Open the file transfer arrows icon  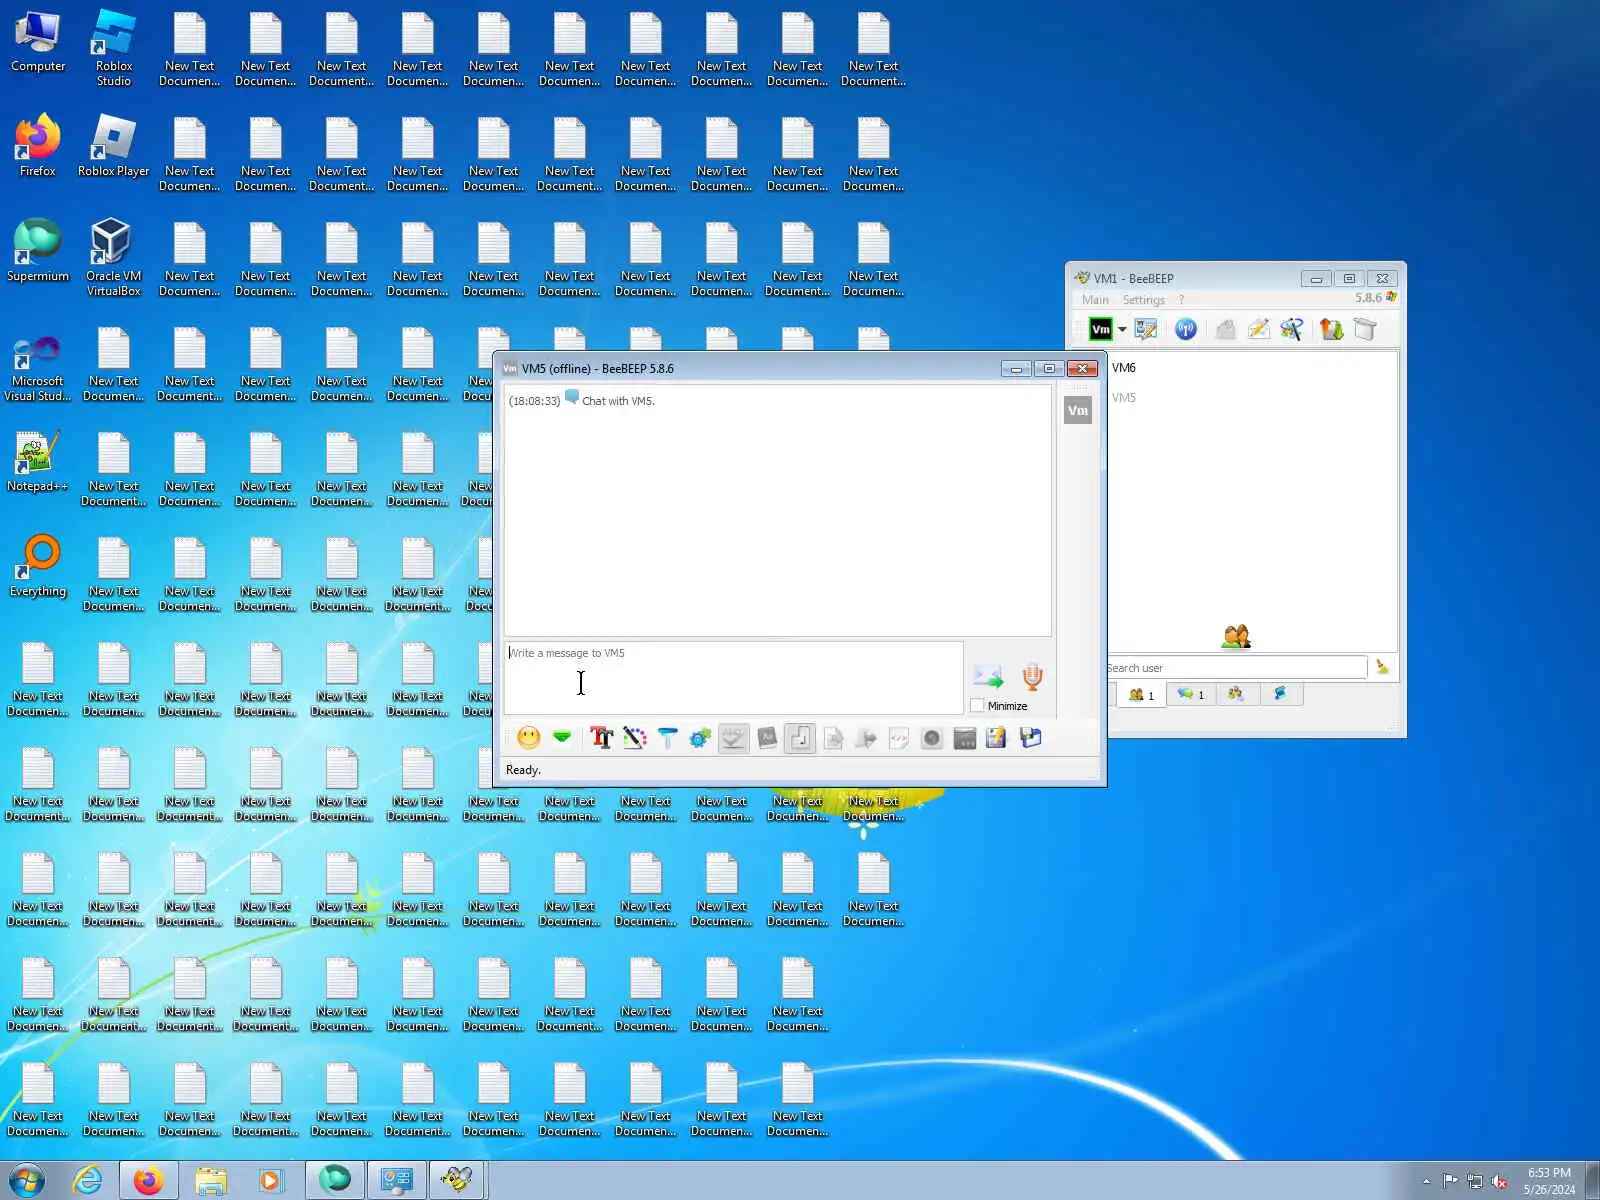(1331, 329)
